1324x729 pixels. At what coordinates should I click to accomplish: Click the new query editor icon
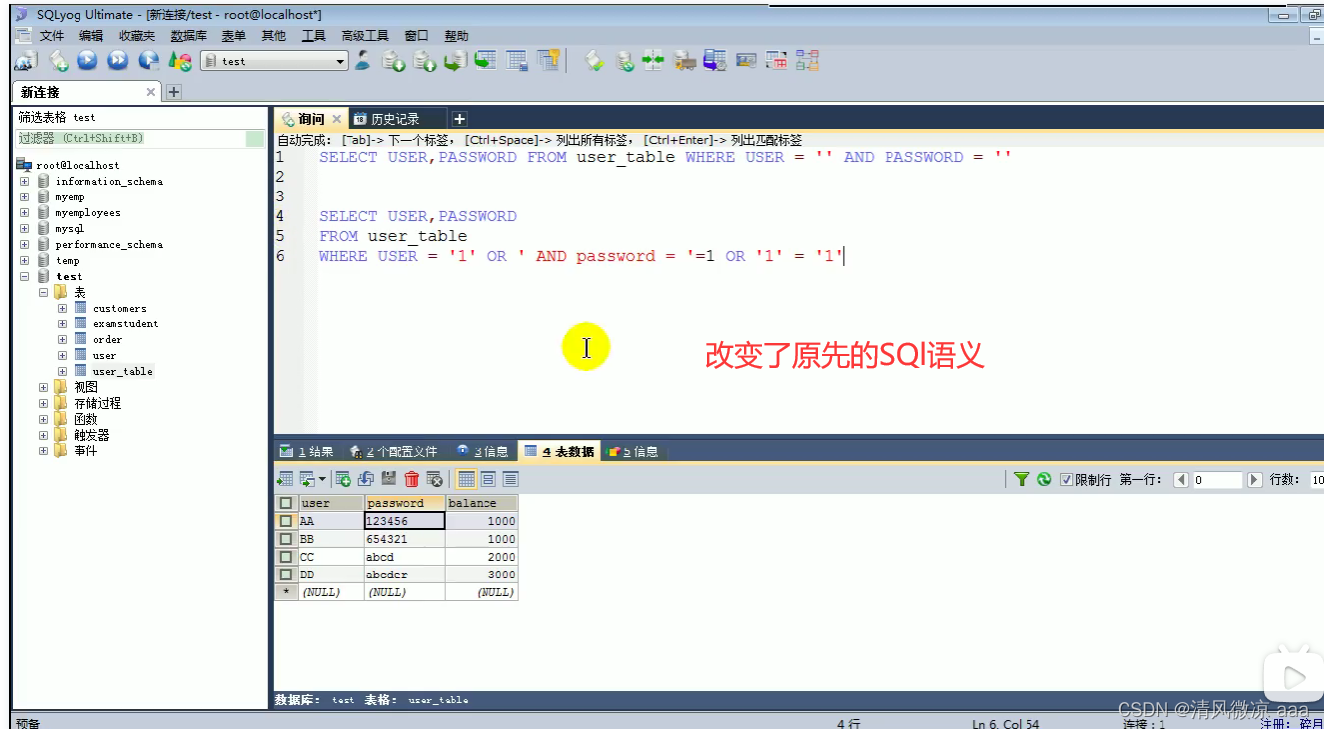(x=59, y=61)
